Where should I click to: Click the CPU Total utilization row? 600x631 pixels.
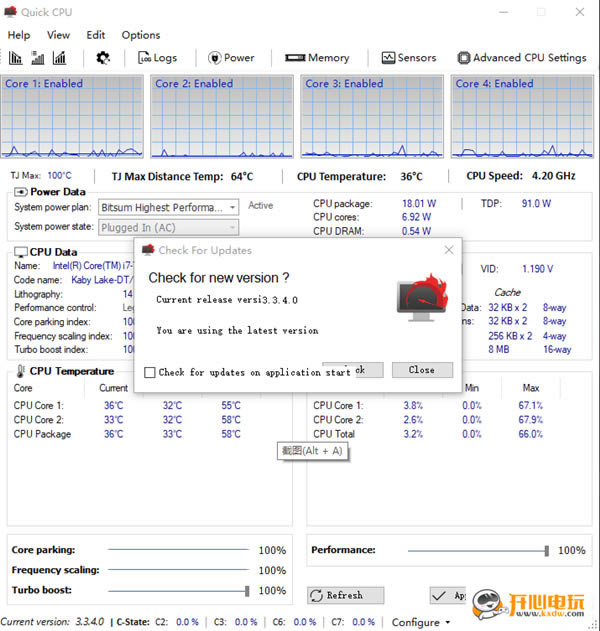[448, 434]
